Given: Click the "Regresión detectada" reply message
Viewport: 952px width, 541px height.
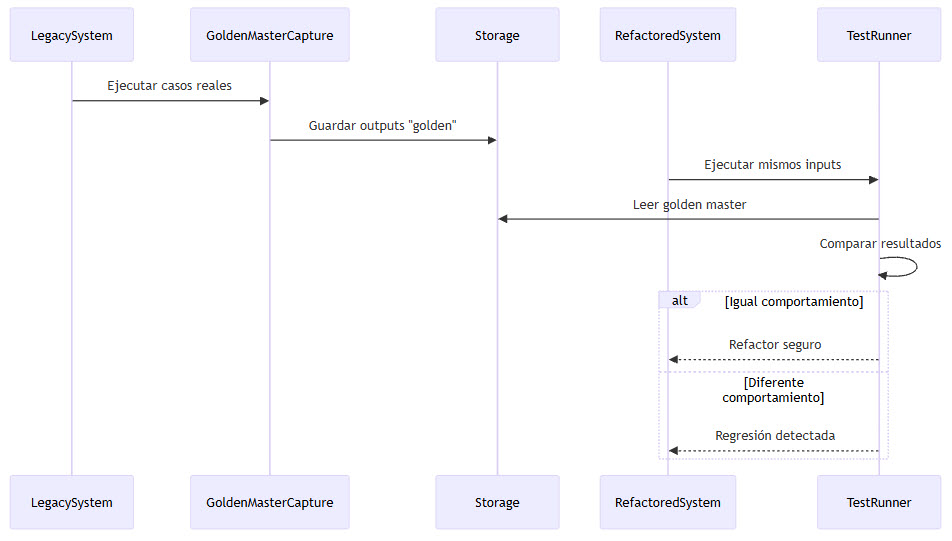Looking at the screenshot, I should point(775,436).
